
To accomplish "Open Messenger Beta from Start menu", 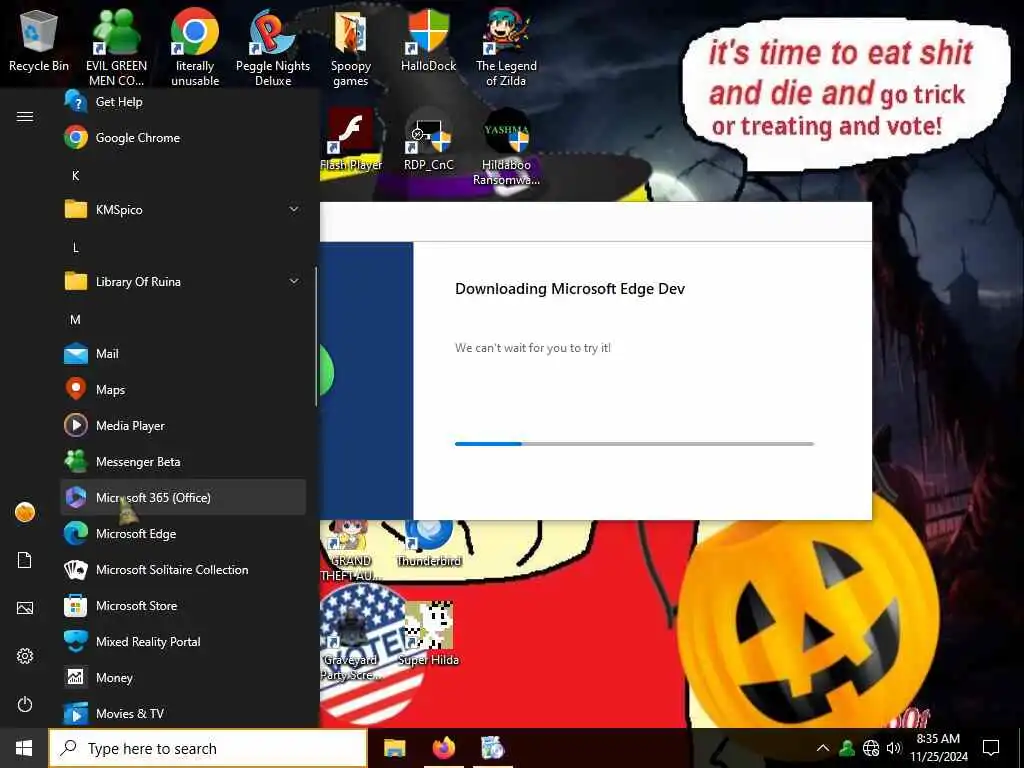I will 183,462.
